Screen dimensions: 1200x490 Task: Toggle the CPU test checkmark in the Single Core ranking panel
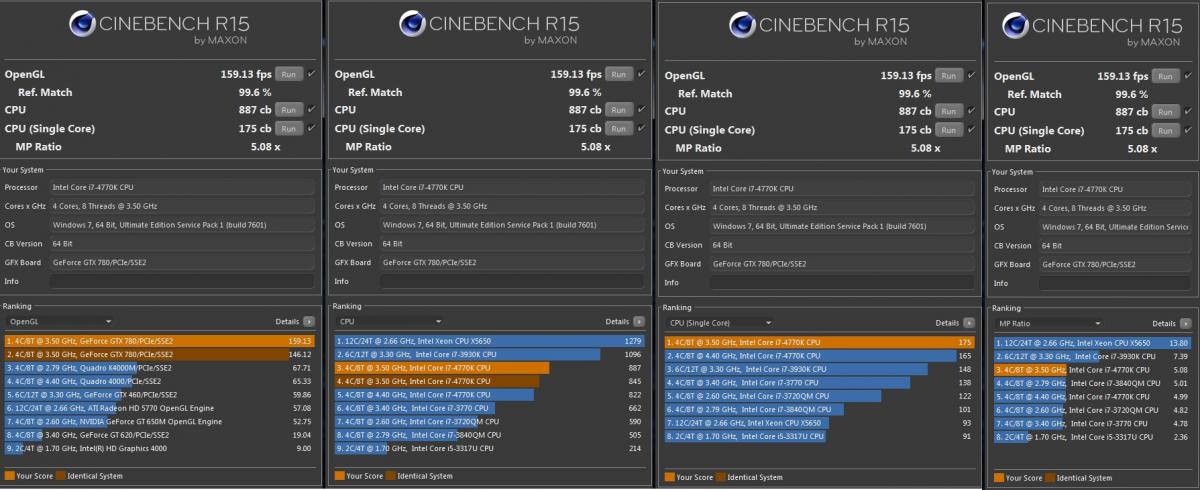972,111
